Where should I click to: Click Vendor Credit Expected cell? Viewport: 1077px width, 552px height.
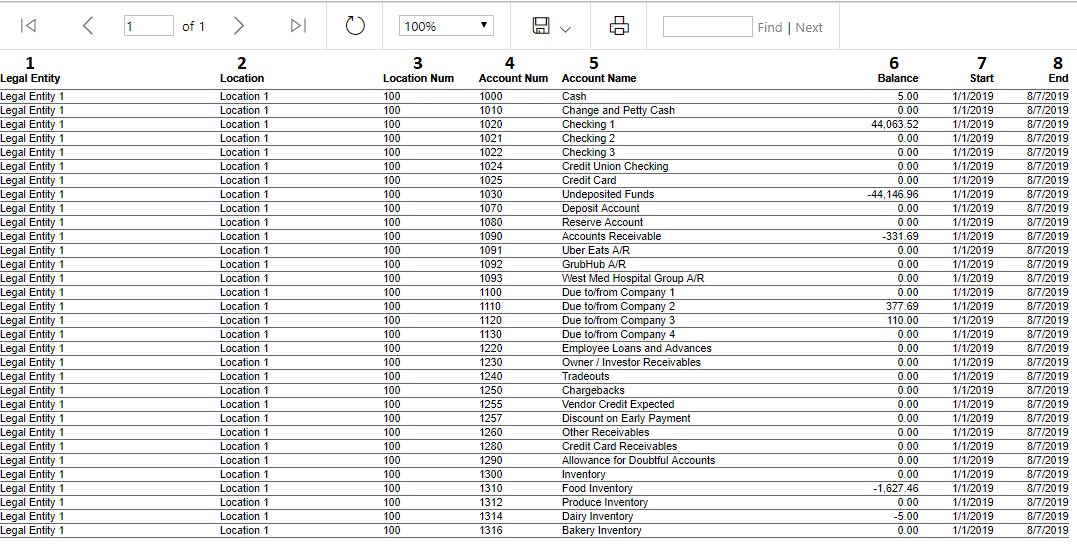618,404
